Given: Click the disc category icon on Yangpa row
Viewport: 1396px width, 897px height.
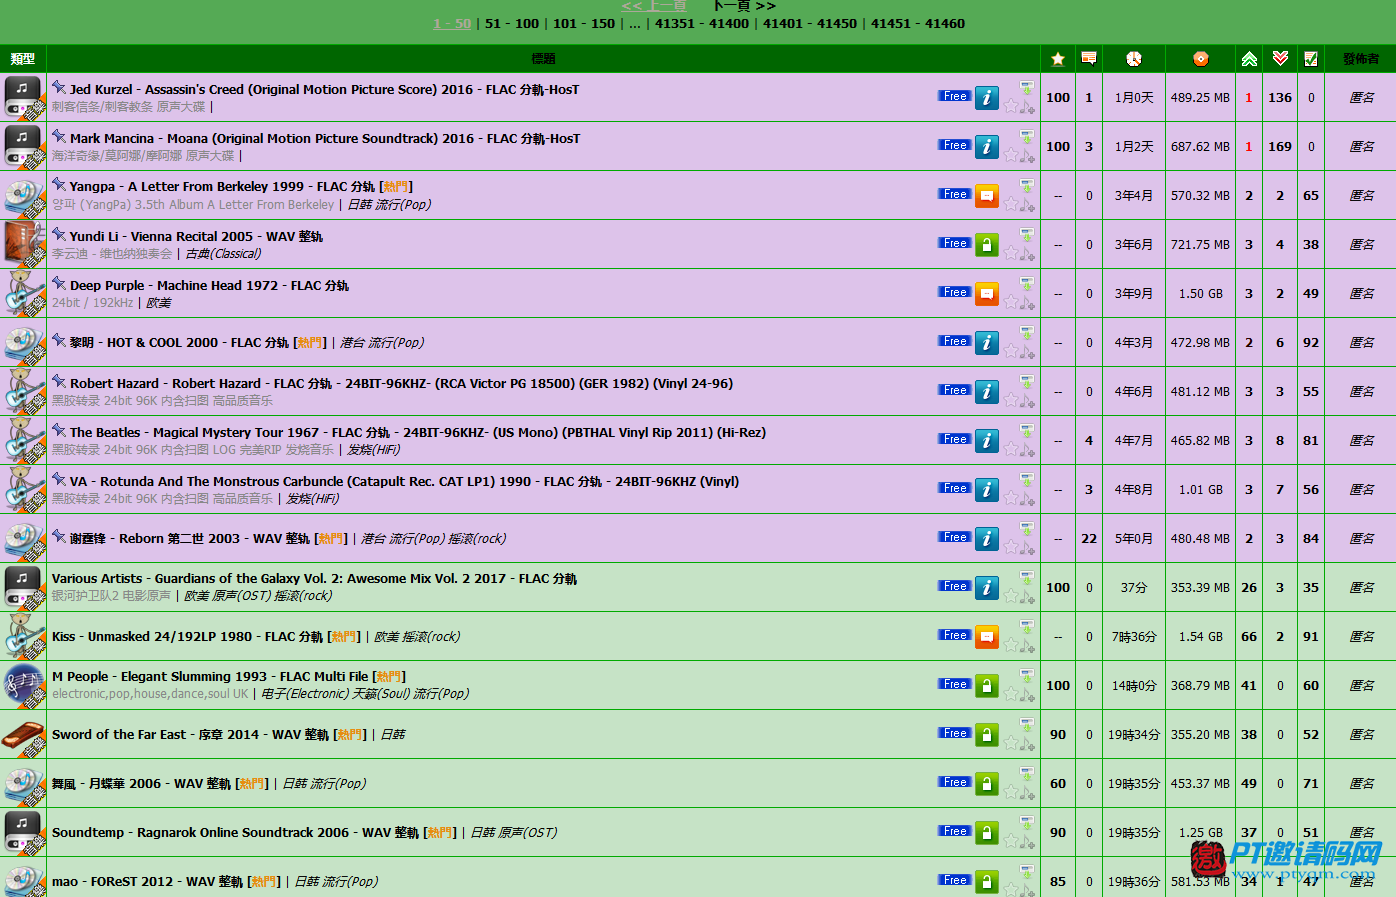Looking at the screenshot, I should 23,195.
